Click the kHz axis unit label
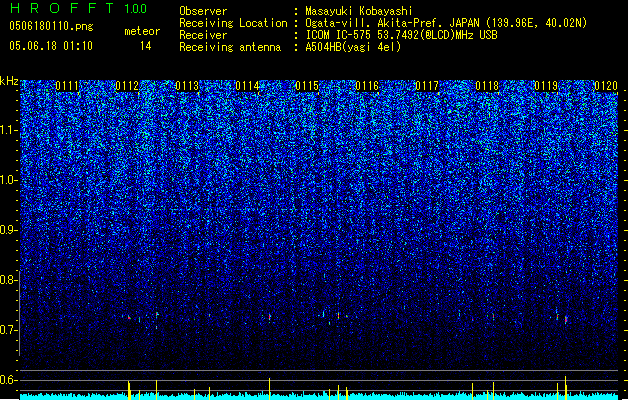This screenshot has height=400, width=629. click(9, 81)
